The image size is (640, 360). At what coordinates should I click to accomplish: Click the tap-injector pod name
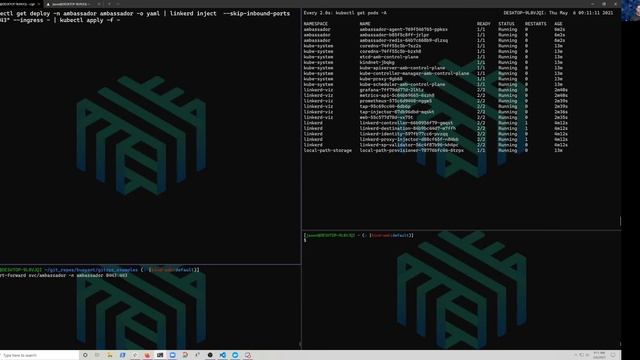(x=397, y=112)
